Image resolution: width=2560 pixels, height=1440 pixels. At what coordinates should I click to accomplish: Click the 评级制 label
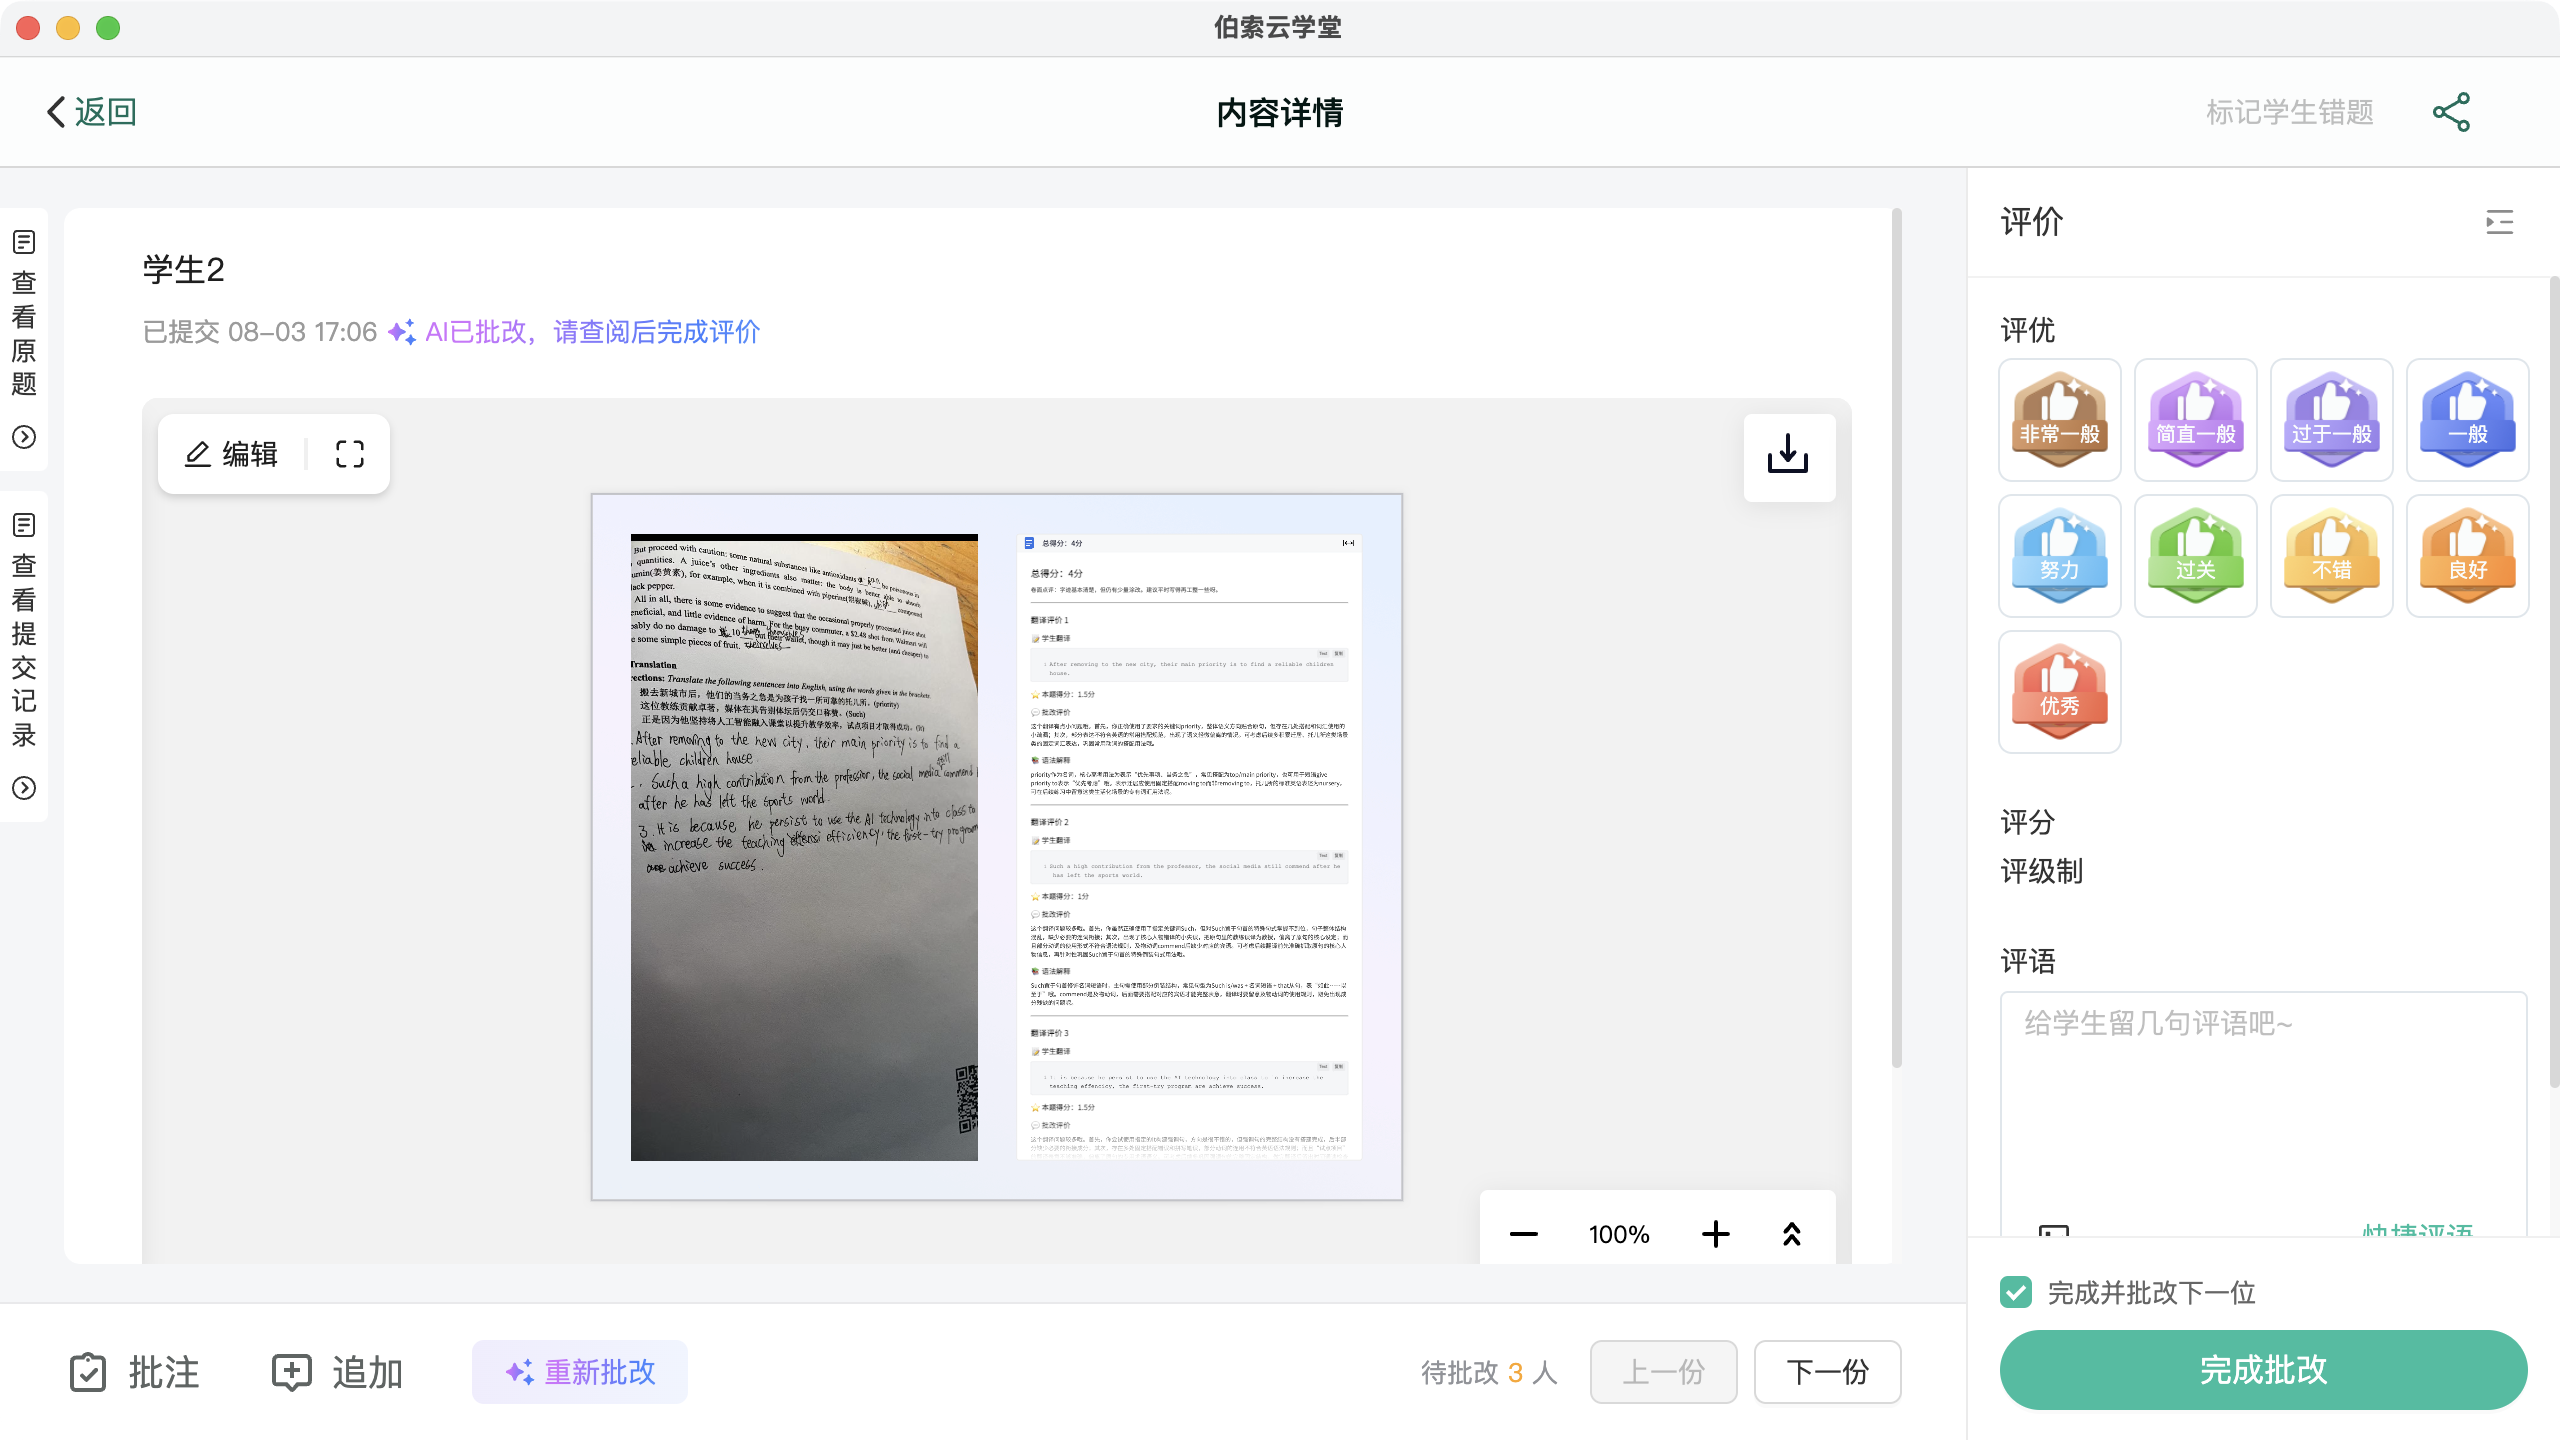click(2041, 871)
